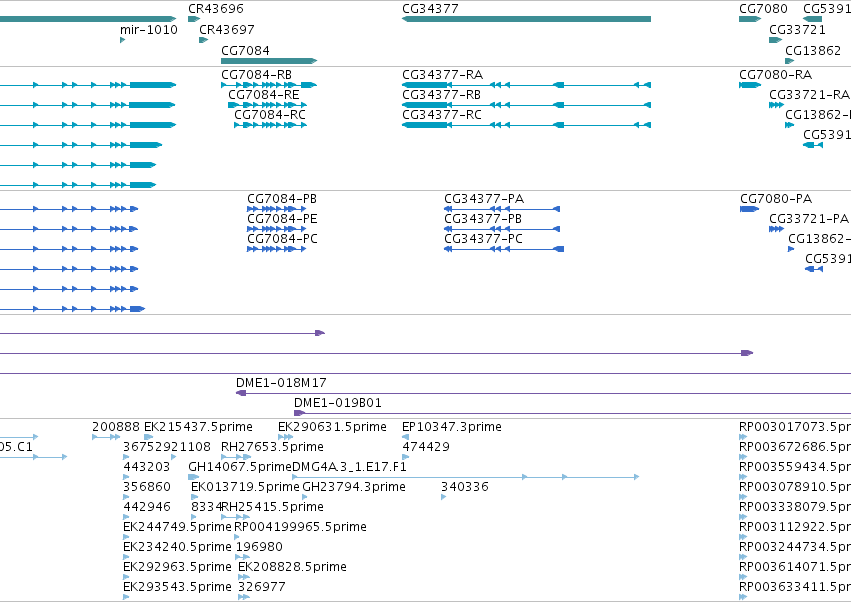
Task: Select the 356860 EST label
Action: 147,487
